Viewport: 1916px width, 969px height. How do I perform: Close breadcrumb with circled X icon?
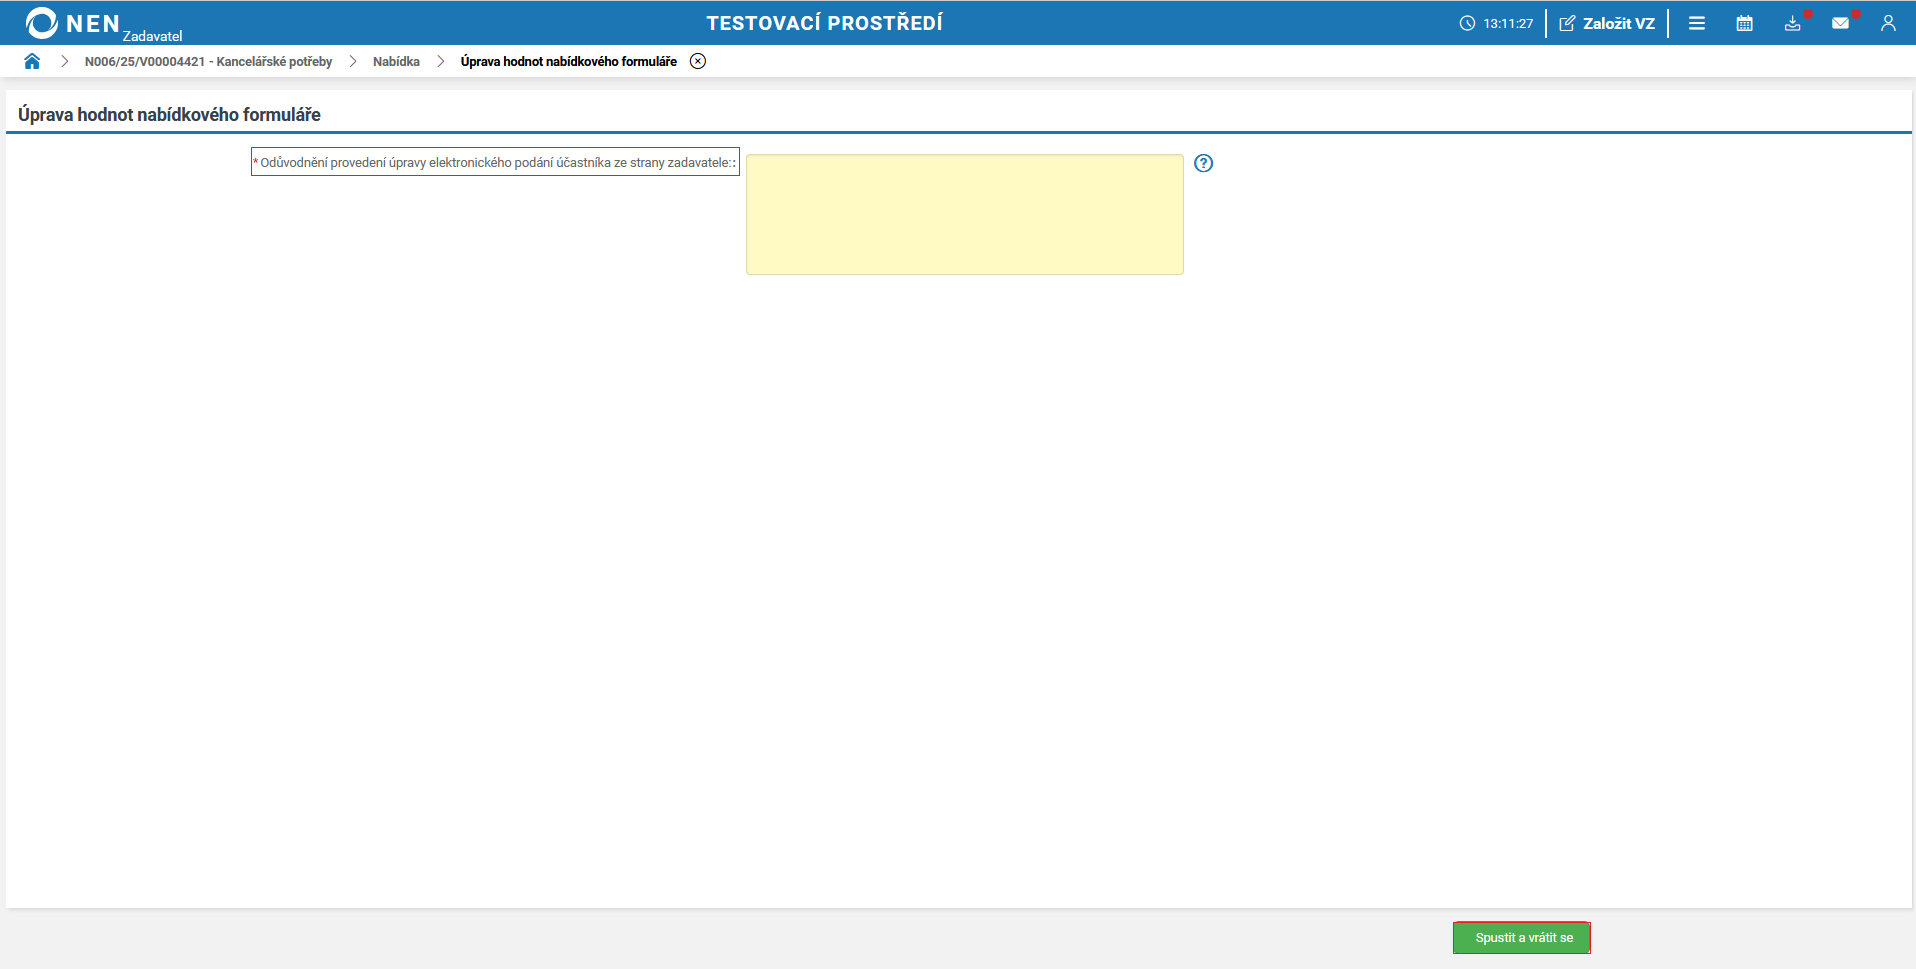698,61
